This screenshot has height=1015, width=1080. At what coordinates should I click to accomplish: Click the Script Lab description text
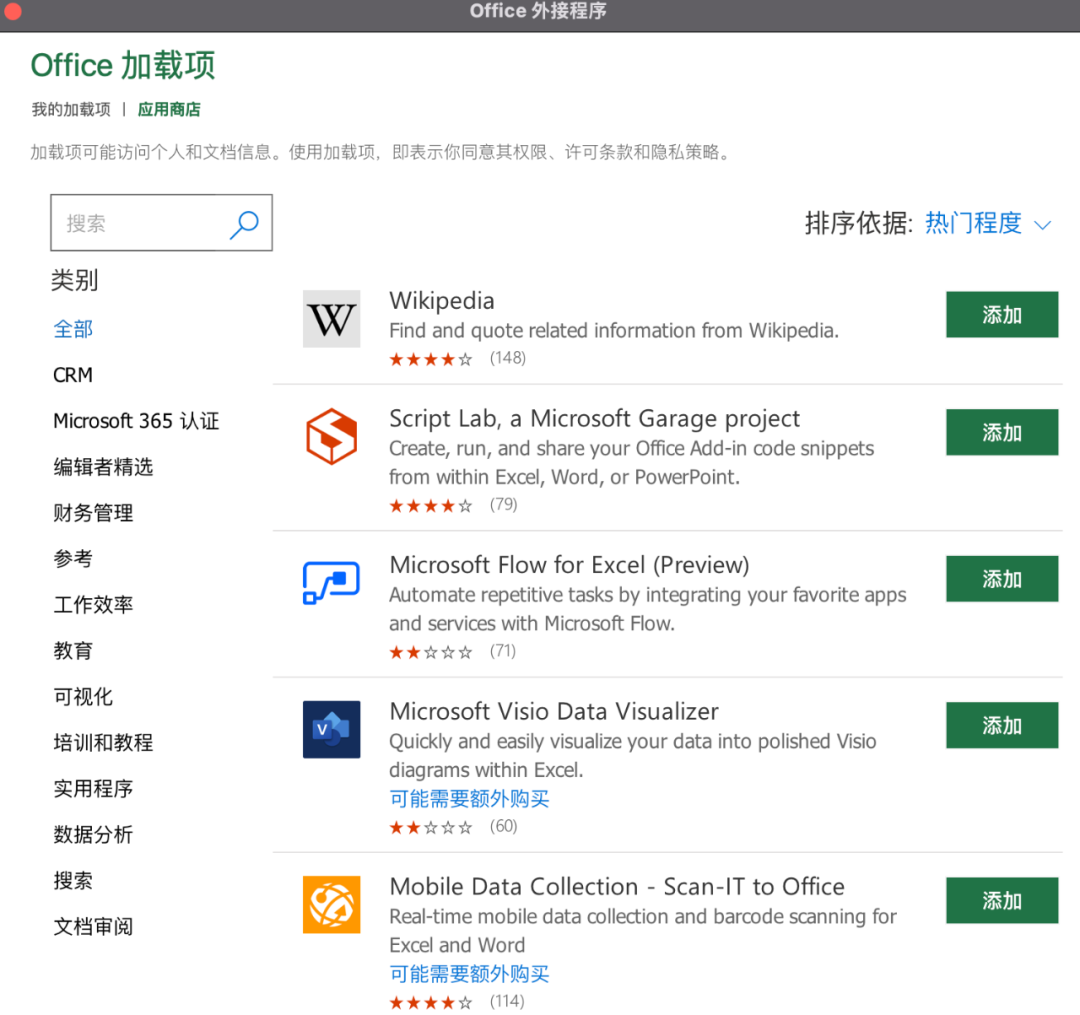[632, 463]
